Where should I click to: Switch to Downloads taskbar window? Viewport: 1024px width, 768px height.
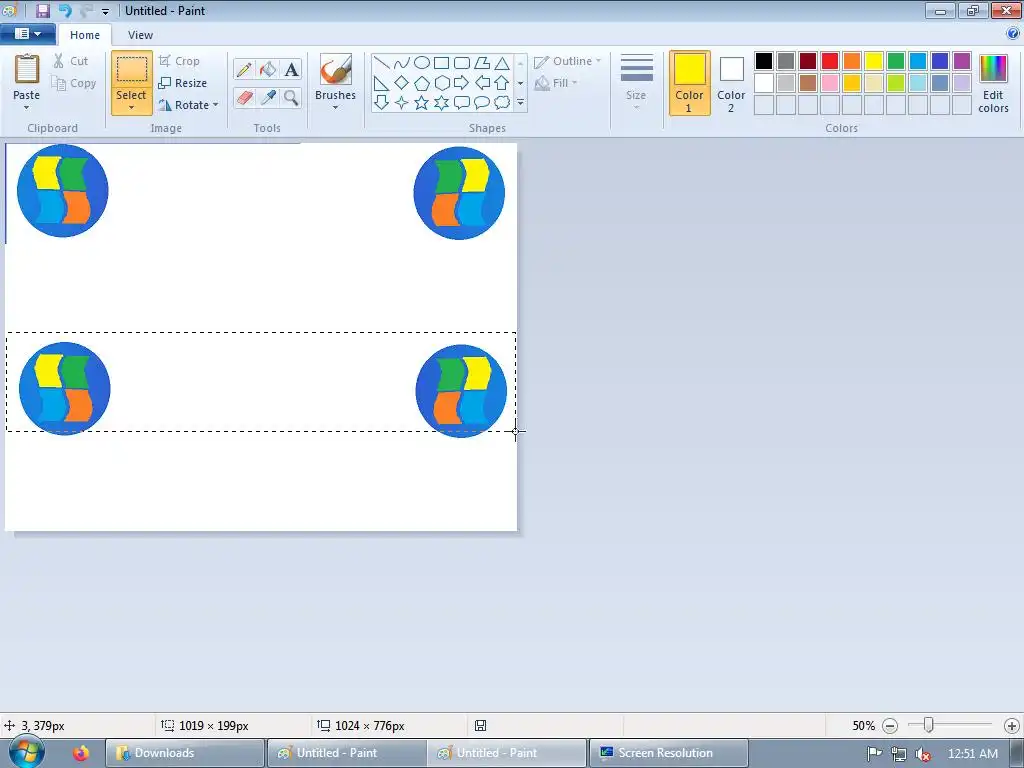185,753
